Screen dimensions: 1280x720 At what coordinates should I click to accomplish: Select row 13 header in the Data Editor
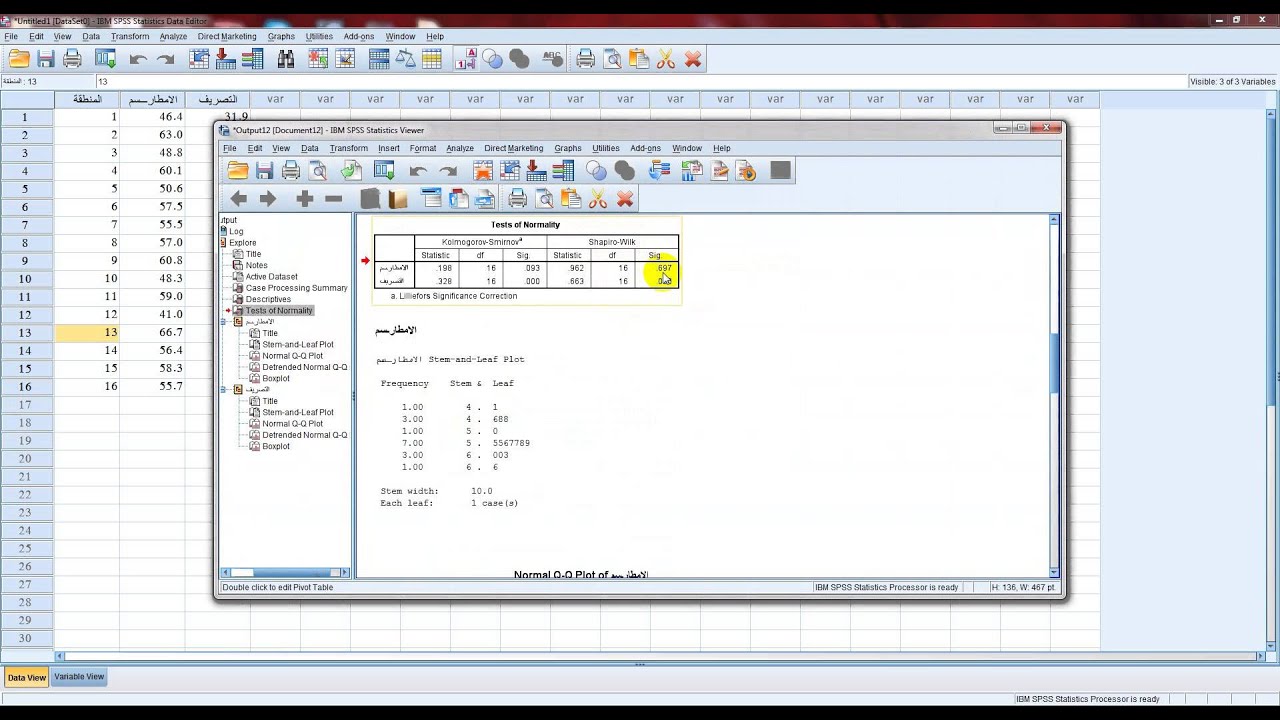(27, 333)
